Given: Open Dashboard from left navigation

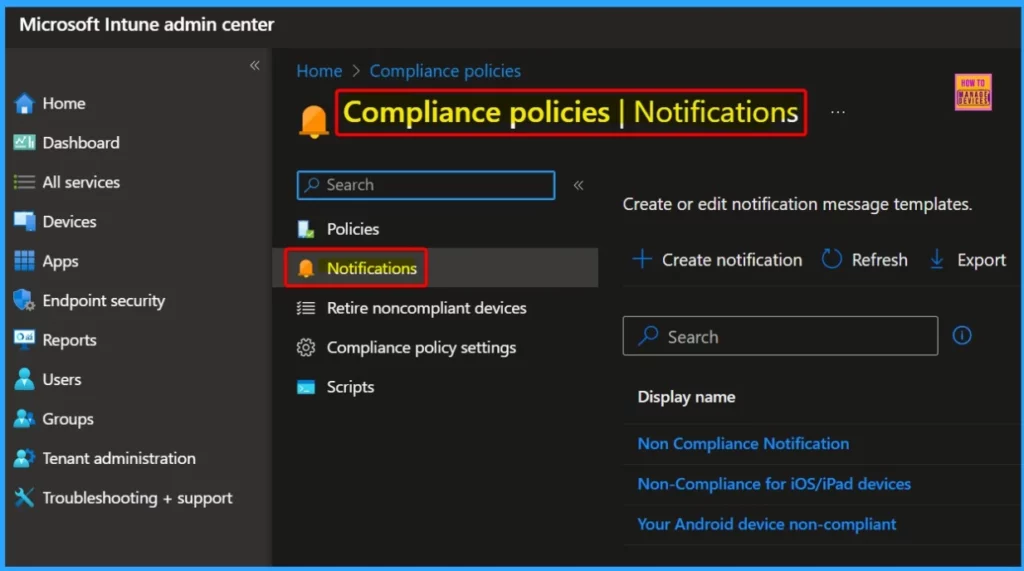Looking at the screenshot, I should pos(81,142).
